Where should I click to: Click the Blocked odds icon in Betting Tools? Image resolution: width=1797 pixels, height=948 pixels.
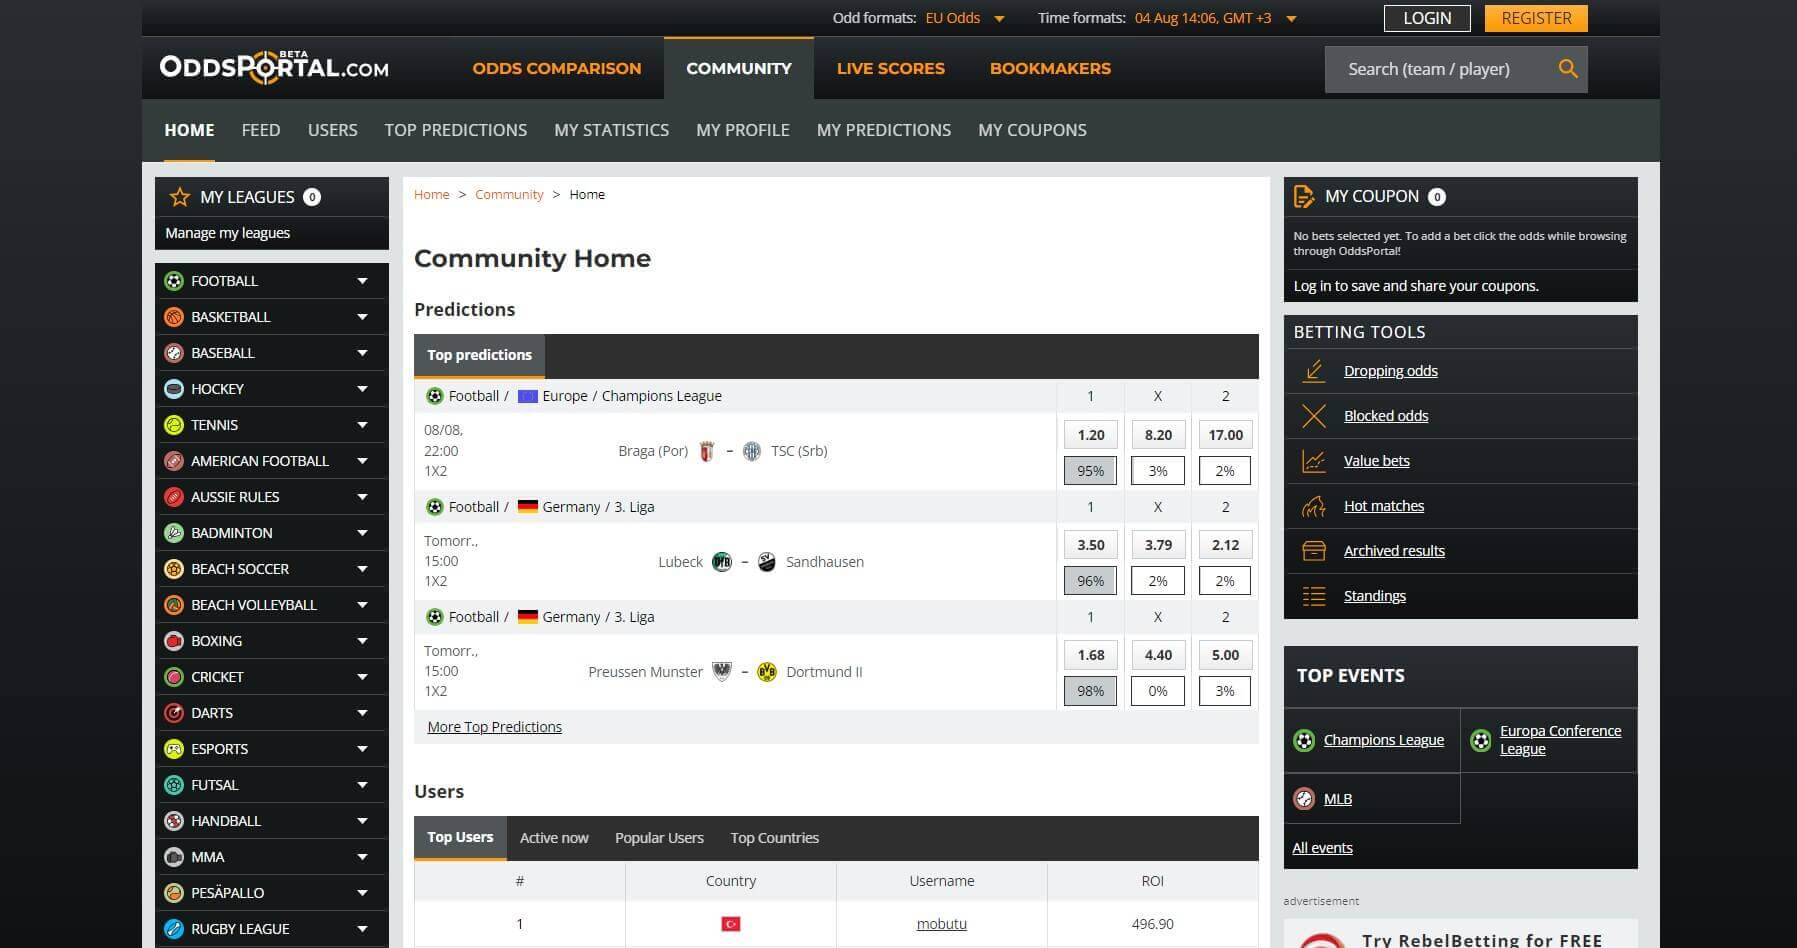(x=1315, y=415)
